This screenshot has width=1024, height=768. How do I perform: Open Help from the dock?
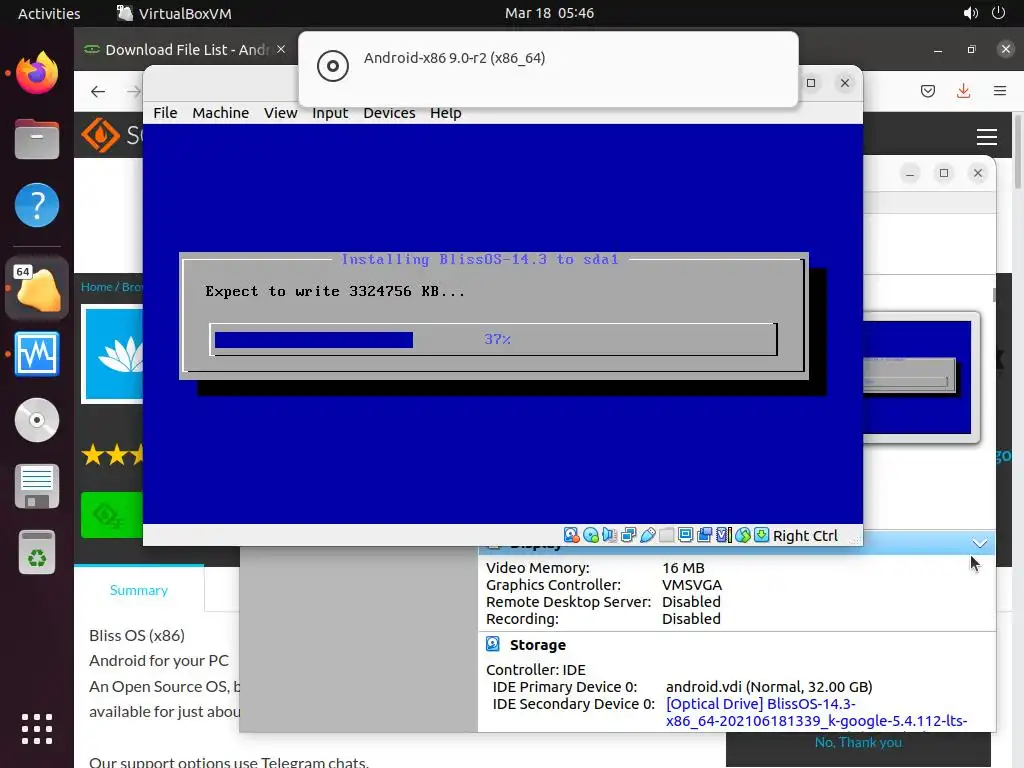click(37, 205)
